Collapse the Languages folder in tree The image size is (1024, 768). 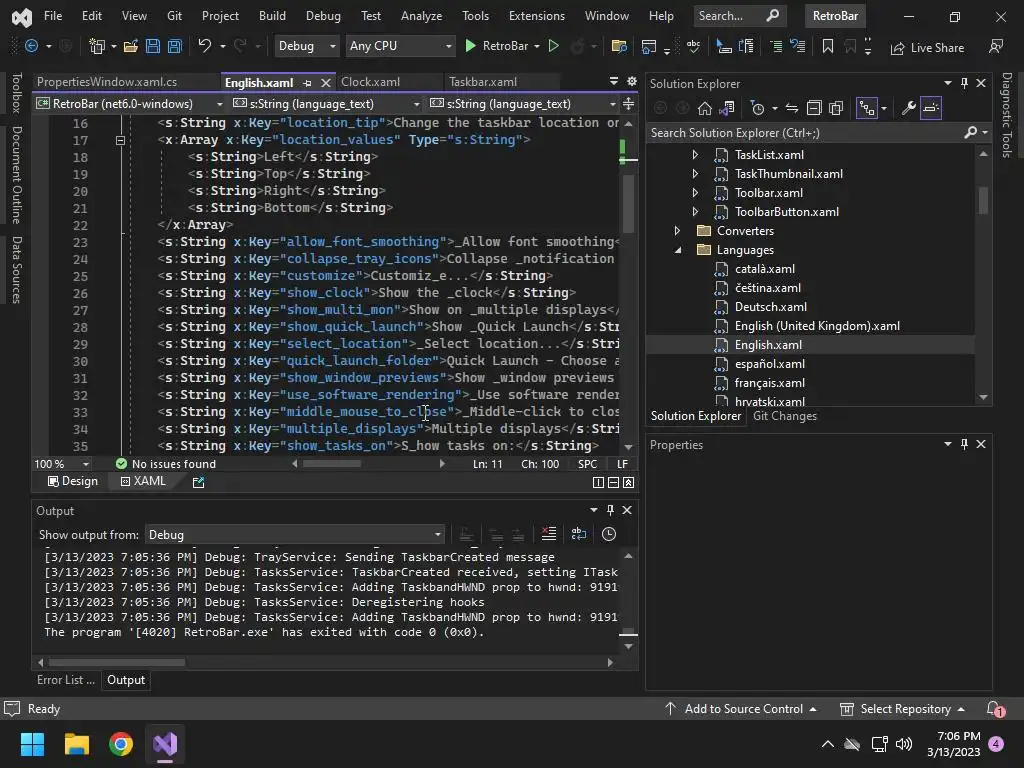(678, 250)
